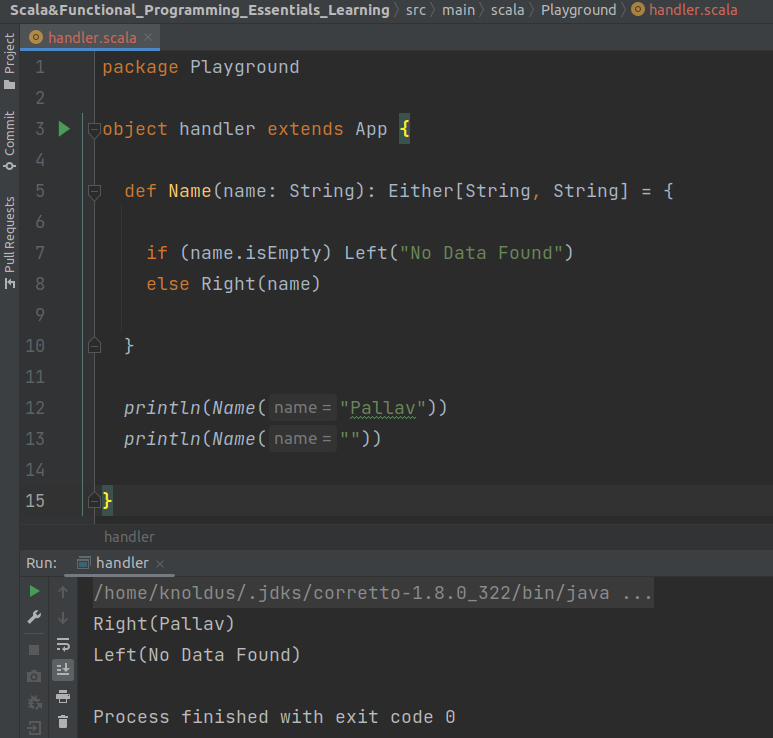Screen dimensions: 773x738
Task: Click line number 12 in gutter
Action: [35, 408]
